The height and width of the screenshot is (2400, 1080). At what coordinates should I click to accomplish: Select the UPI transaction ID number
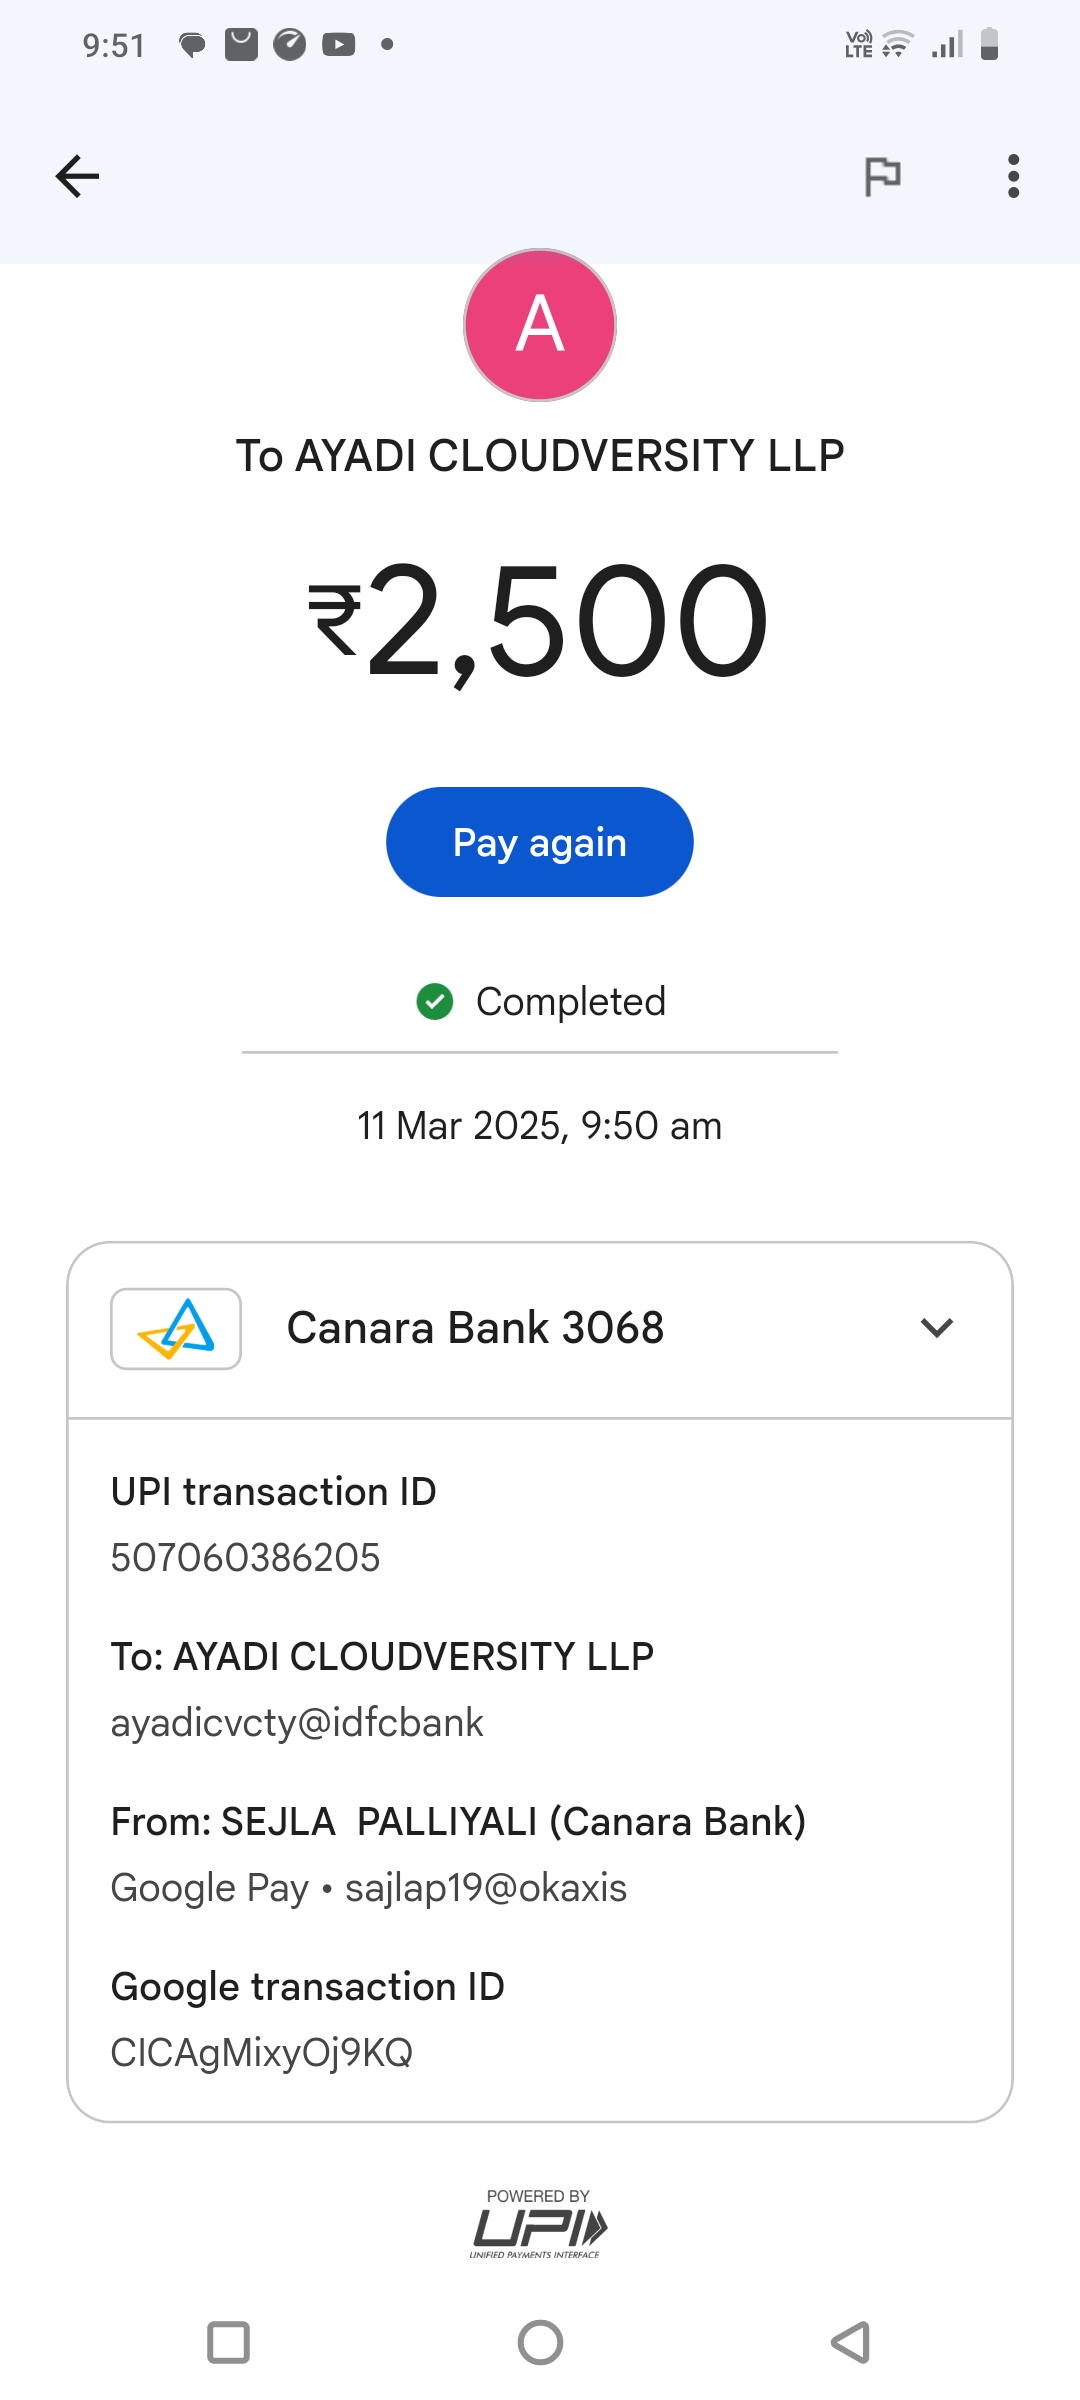(246, 1558)
